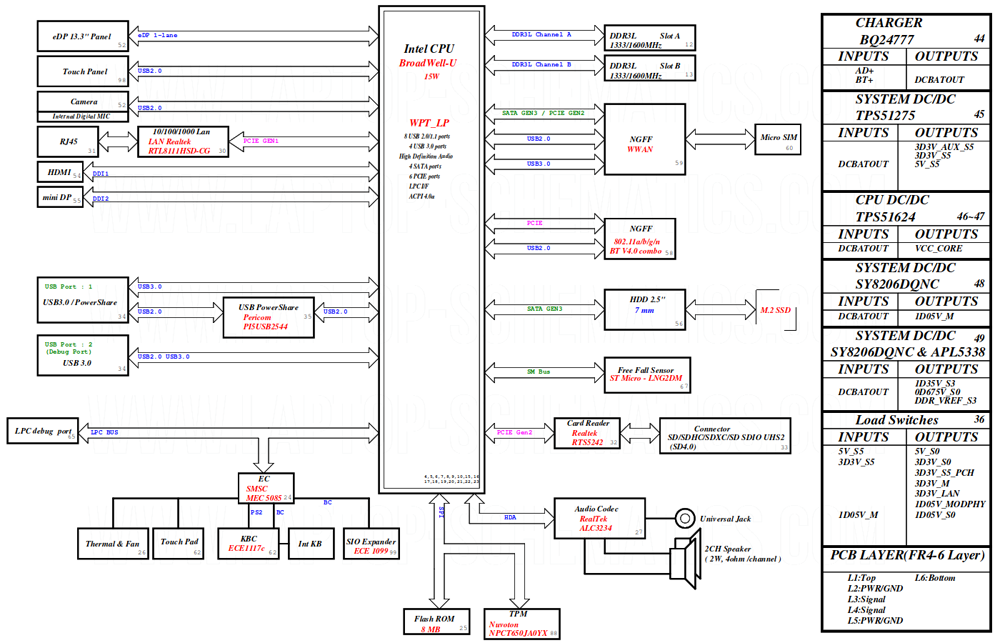Select the Internal Digital MIC label
The width and height of the screenshot is (1000, 643).
(x=81, y=117)
